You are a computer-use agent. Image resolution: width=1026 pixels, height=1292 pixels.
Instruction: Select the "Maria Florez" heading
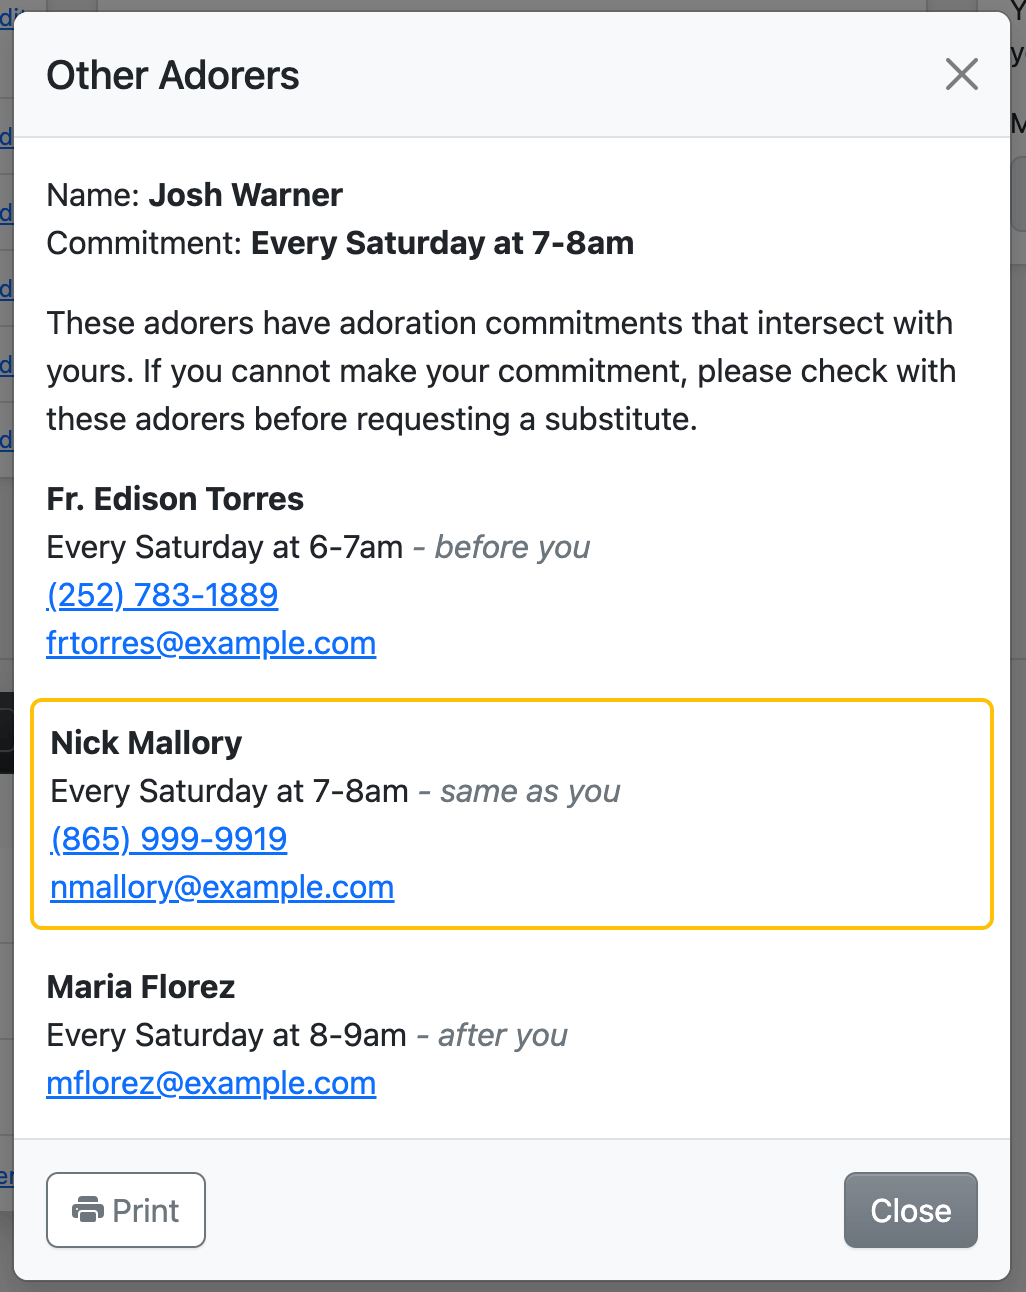tap(141, 987)
